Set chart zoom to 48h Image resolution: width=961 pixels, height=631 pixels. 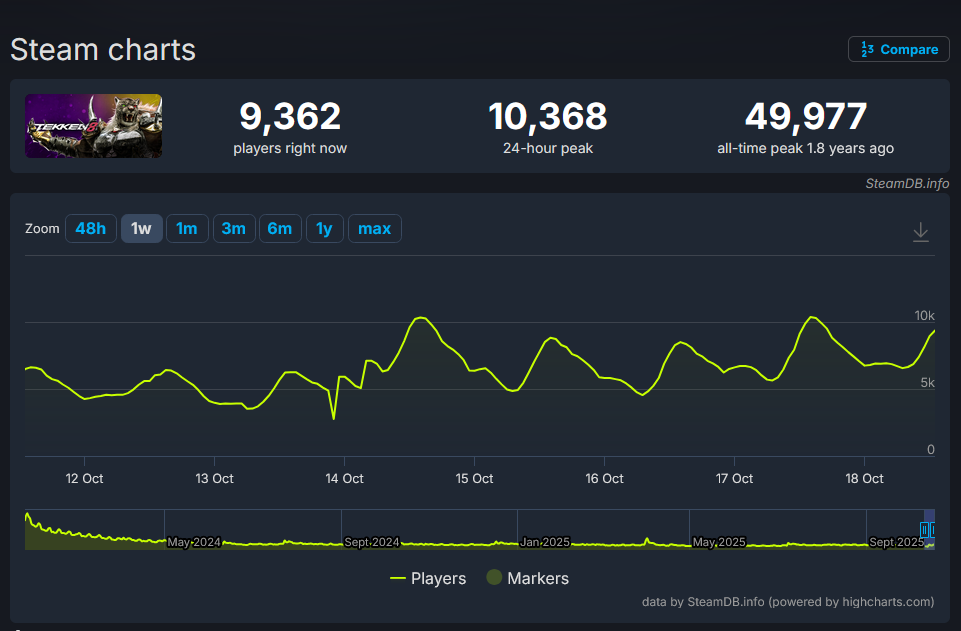(91, 229)
